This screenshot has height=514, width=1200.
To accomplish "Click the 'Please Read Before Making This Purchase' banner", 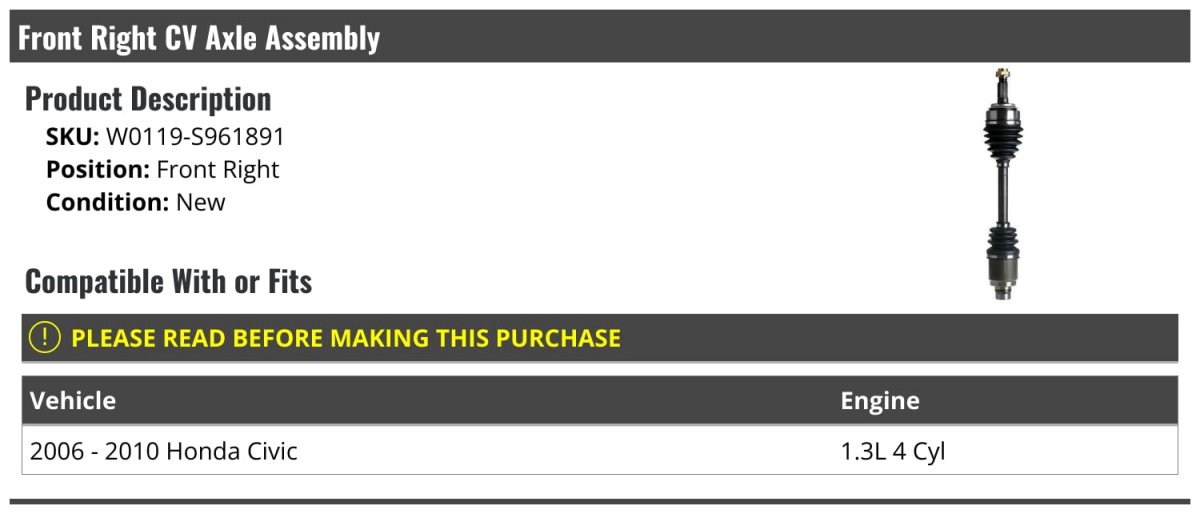I will [x=600, y=338].
